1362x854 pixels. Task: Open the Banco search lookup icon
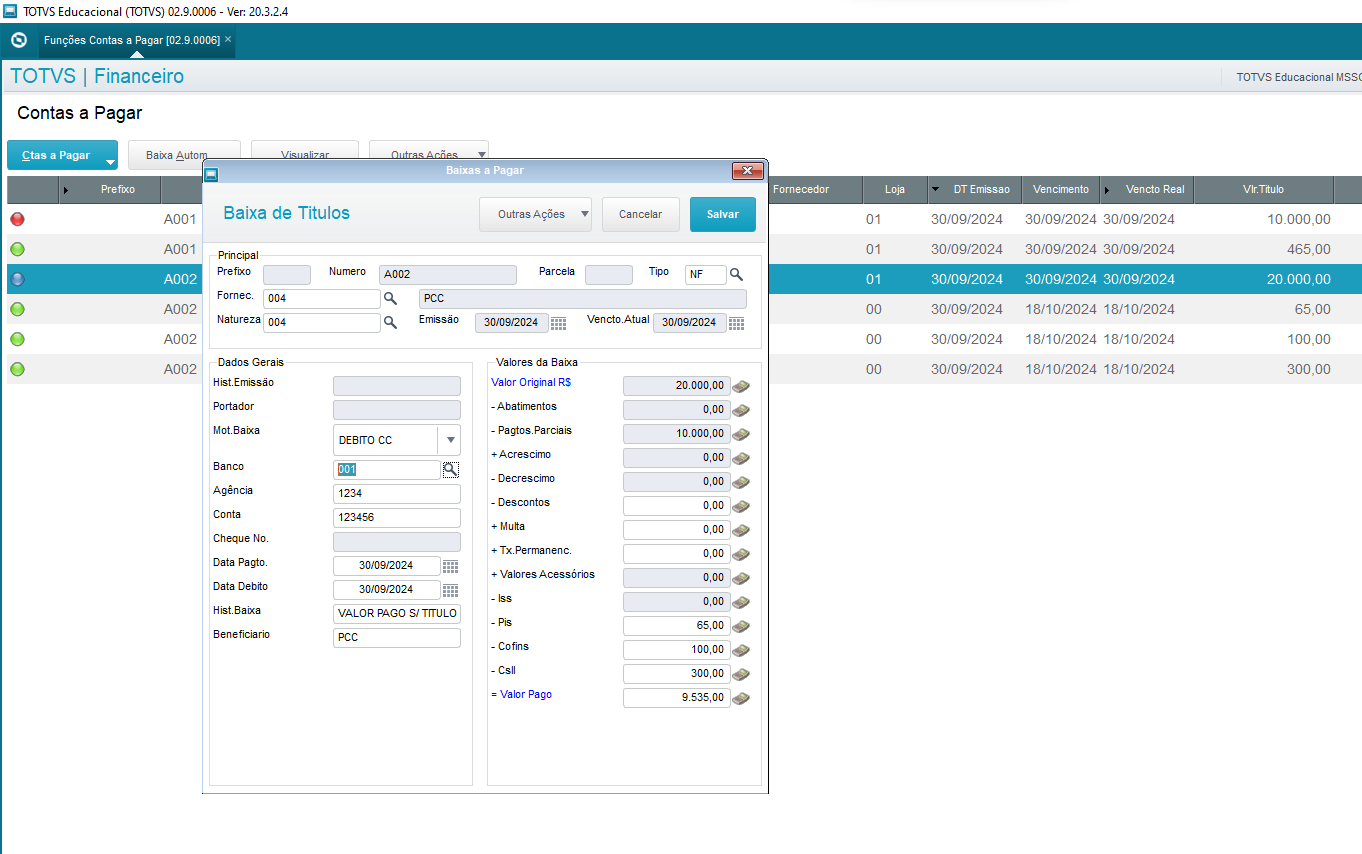pos(450,469)
